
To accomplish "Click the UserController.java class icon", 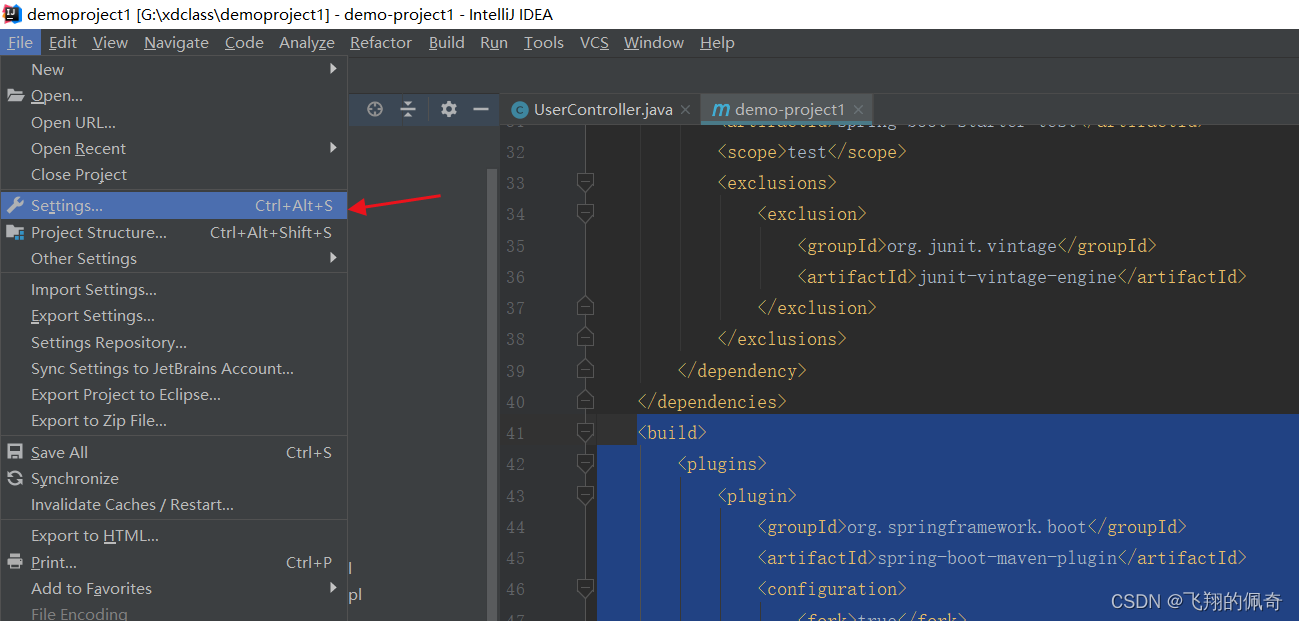I will (519, 110).
